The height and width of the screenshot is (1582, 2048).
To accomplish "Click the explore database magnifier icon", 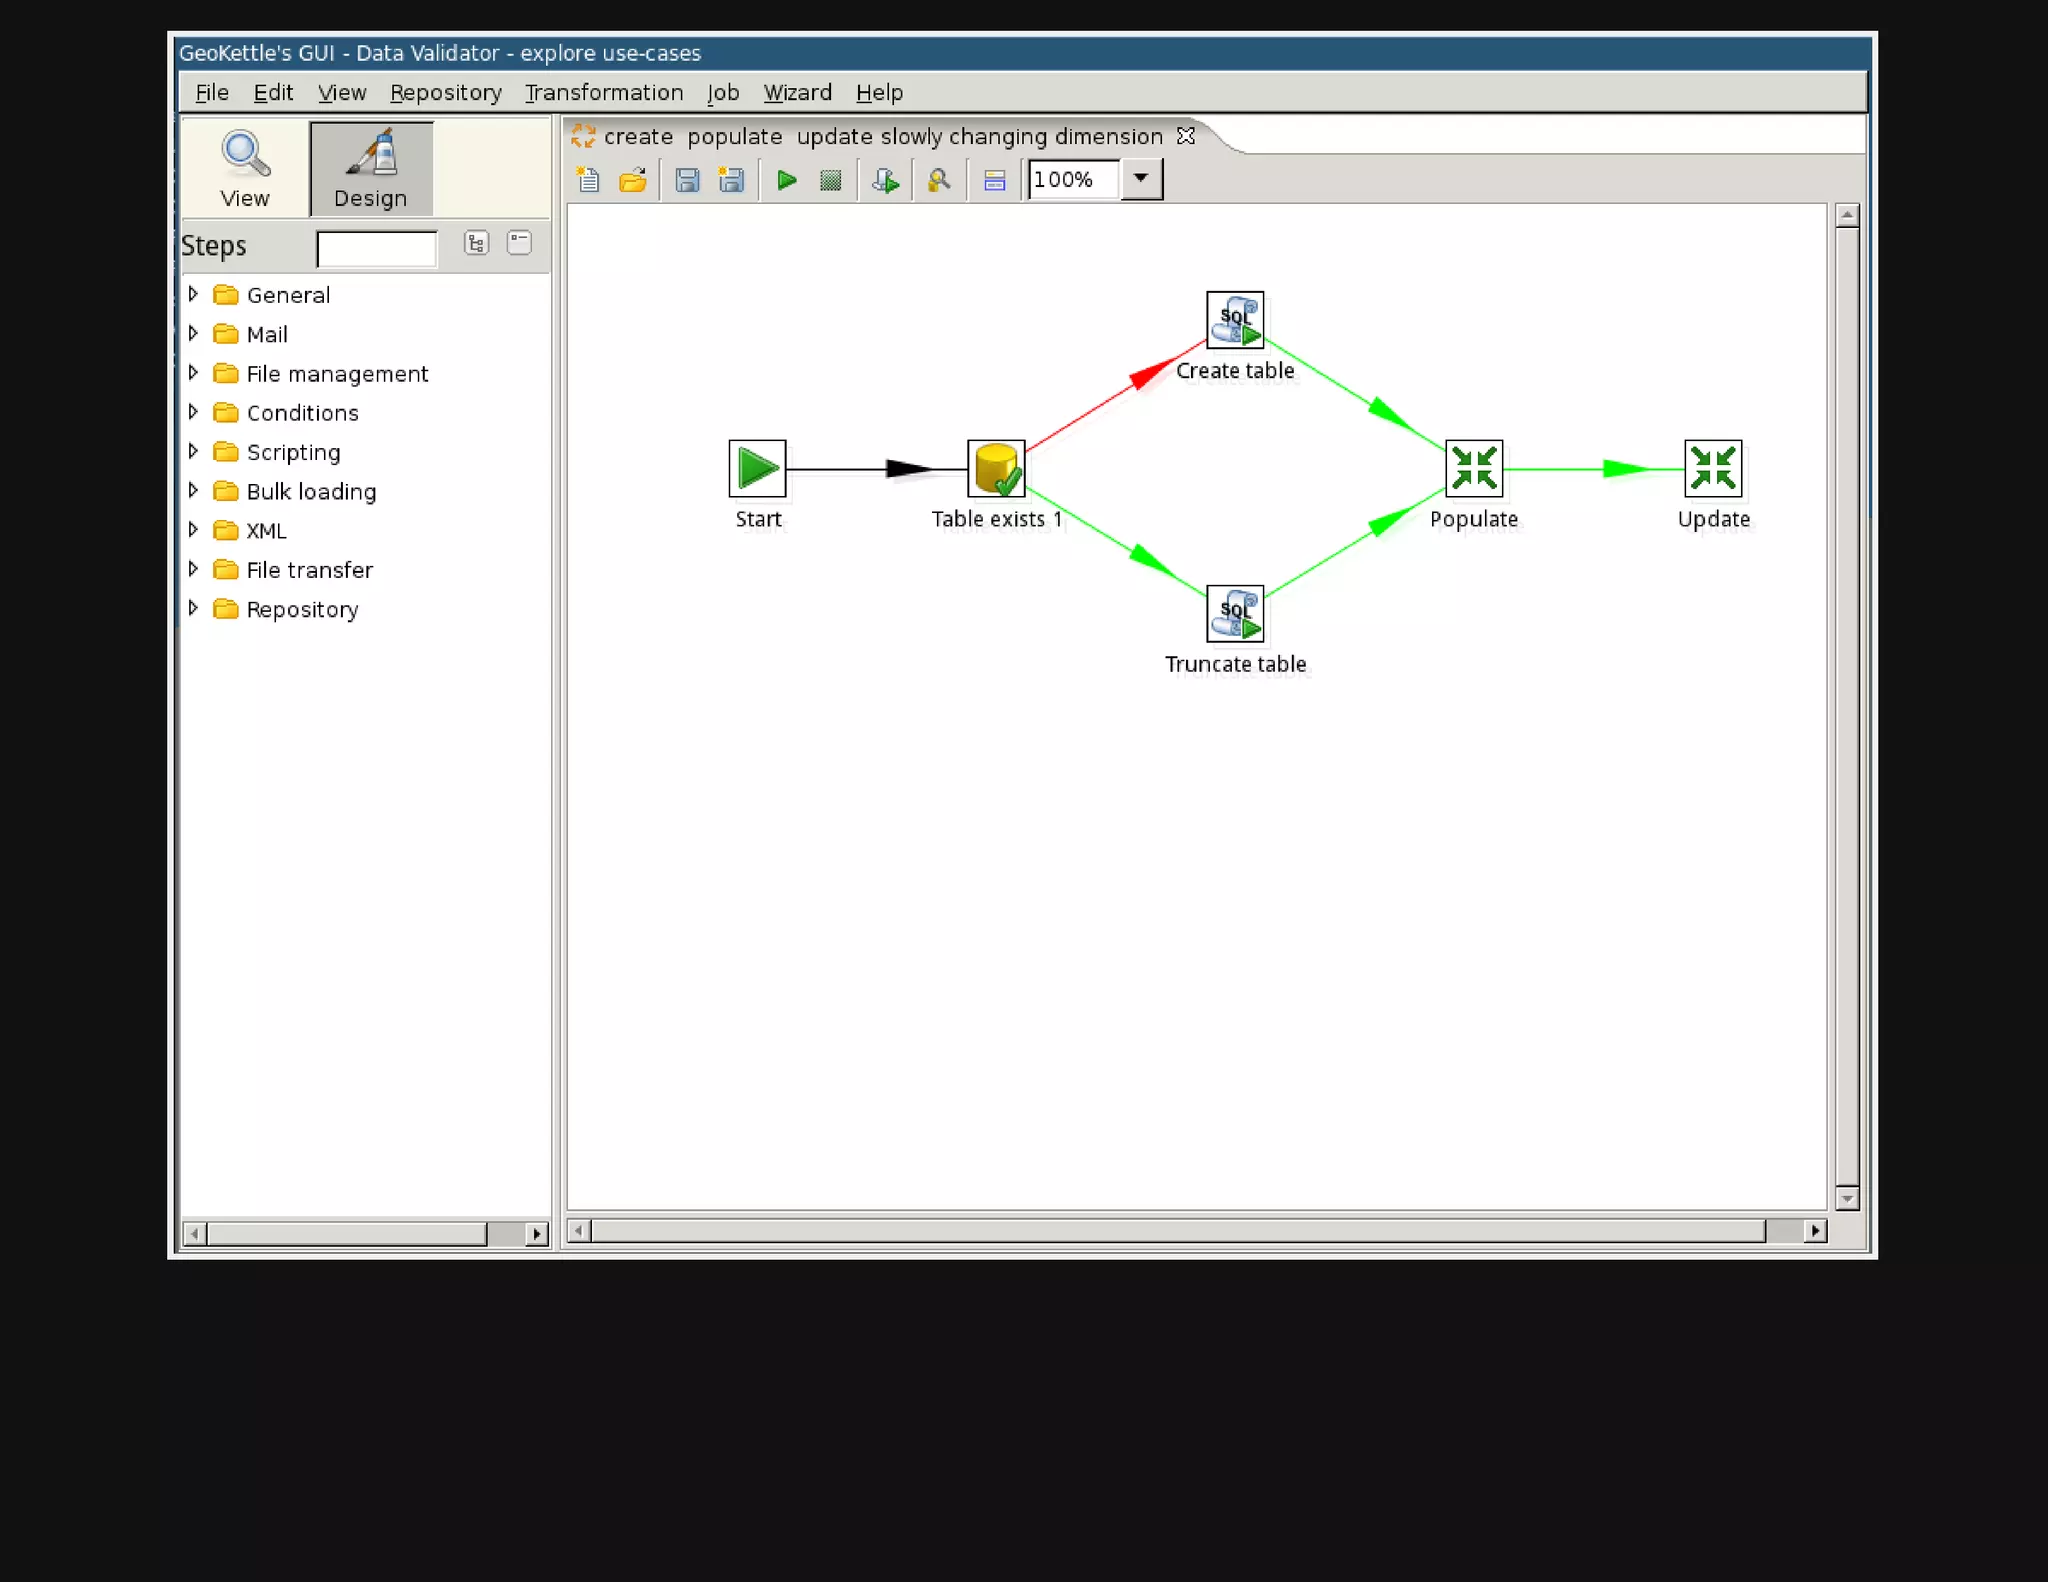I will point(938,180).
